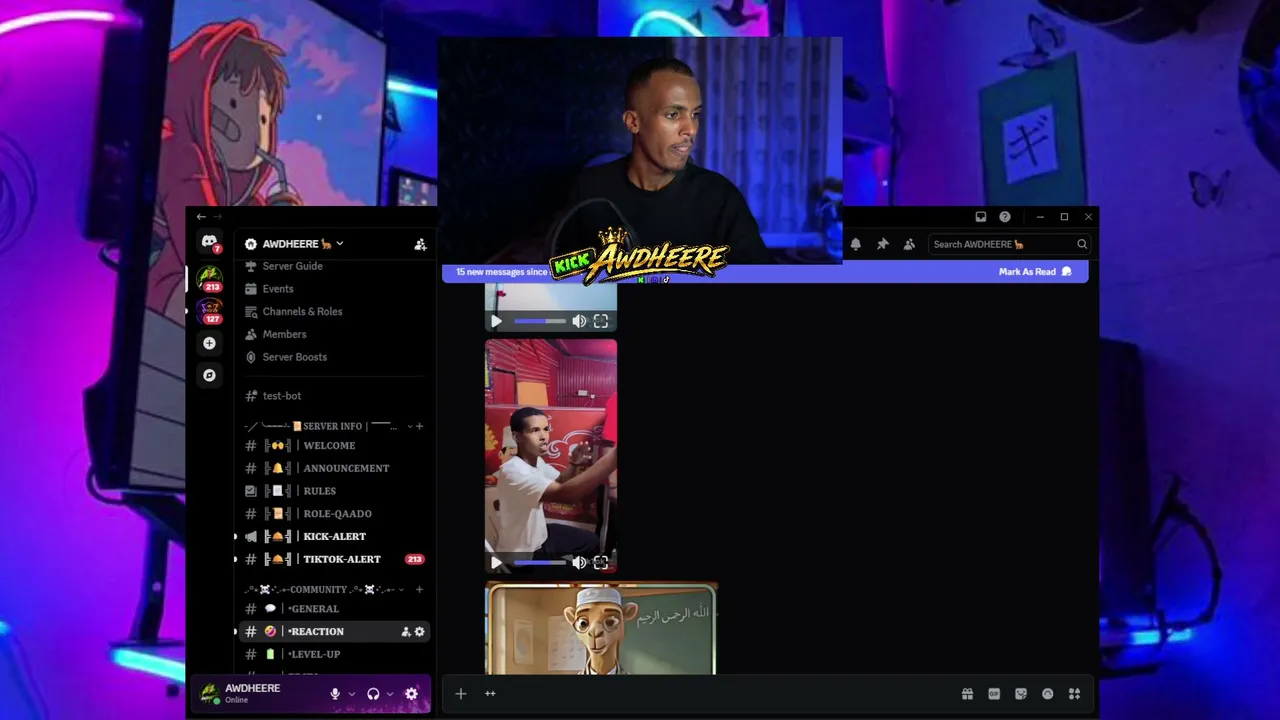Open the server icon with 127 badge
1280x720 pixels.
point(209,309)
